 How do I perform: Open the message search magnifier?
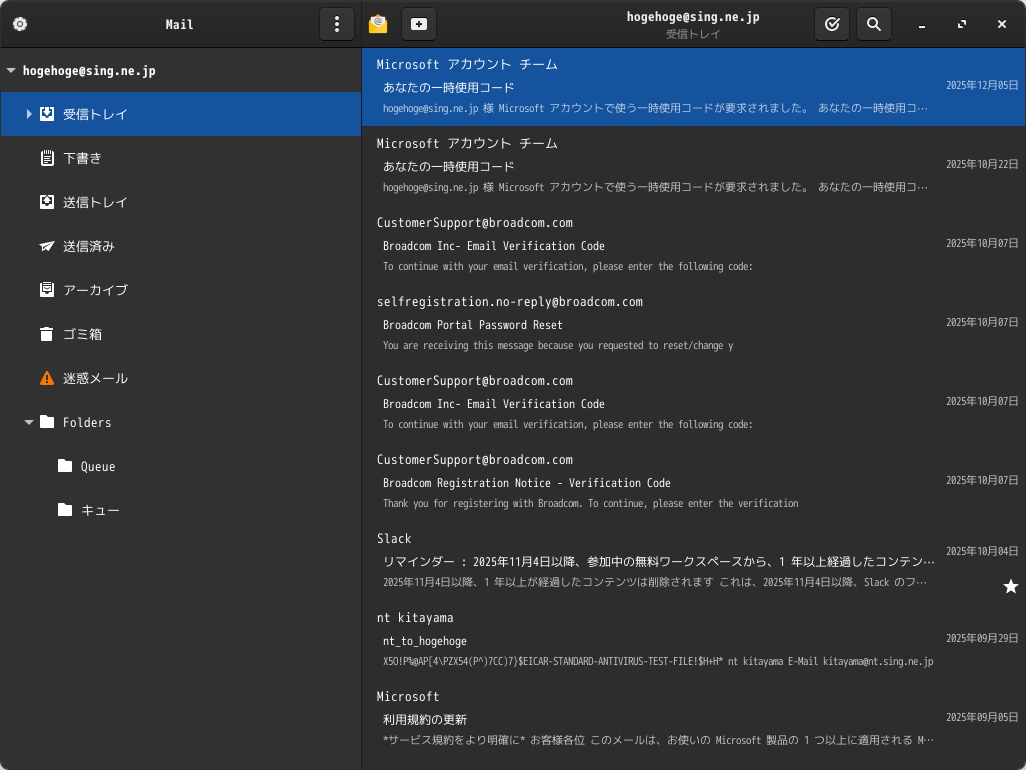(x=874, y=24)
